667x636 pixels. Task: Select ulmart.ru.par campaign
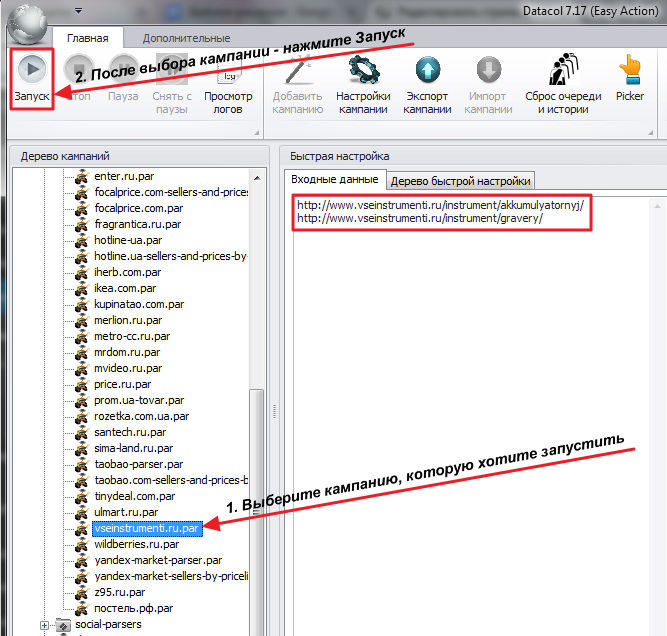point(126,512)
